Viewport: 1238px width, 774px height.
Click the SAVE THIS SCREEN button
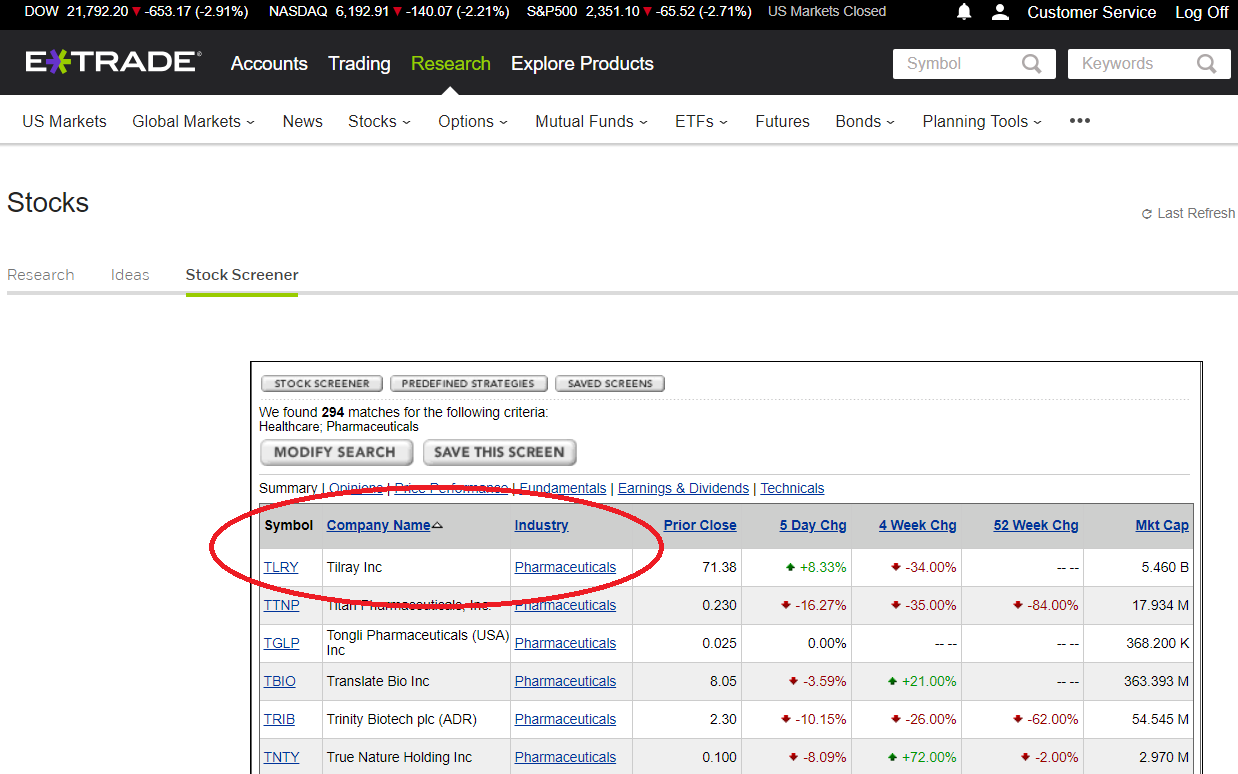(499, 452)
